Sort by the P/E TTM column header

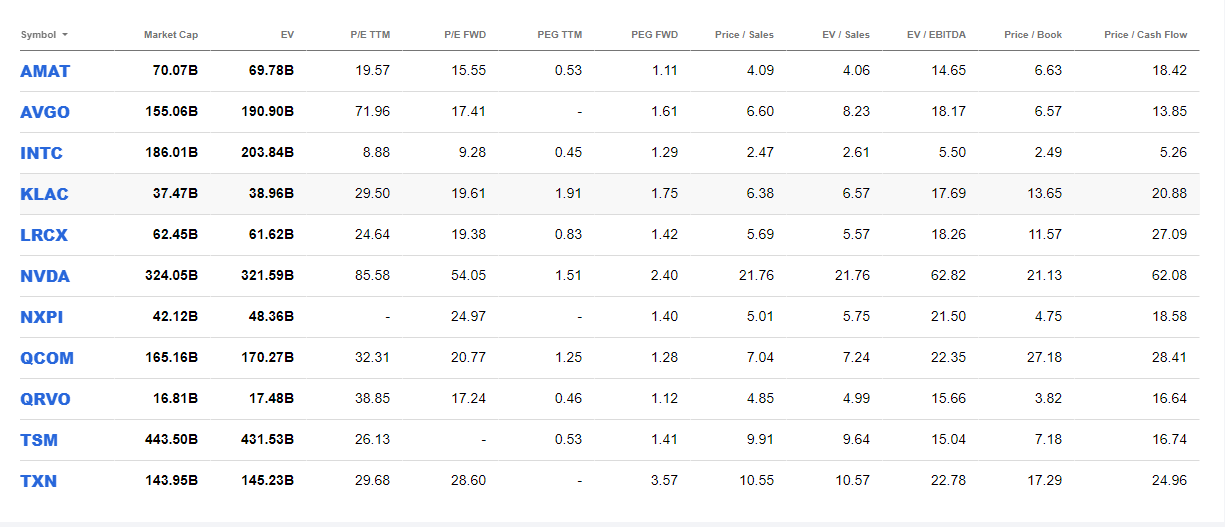click(370, 35)
